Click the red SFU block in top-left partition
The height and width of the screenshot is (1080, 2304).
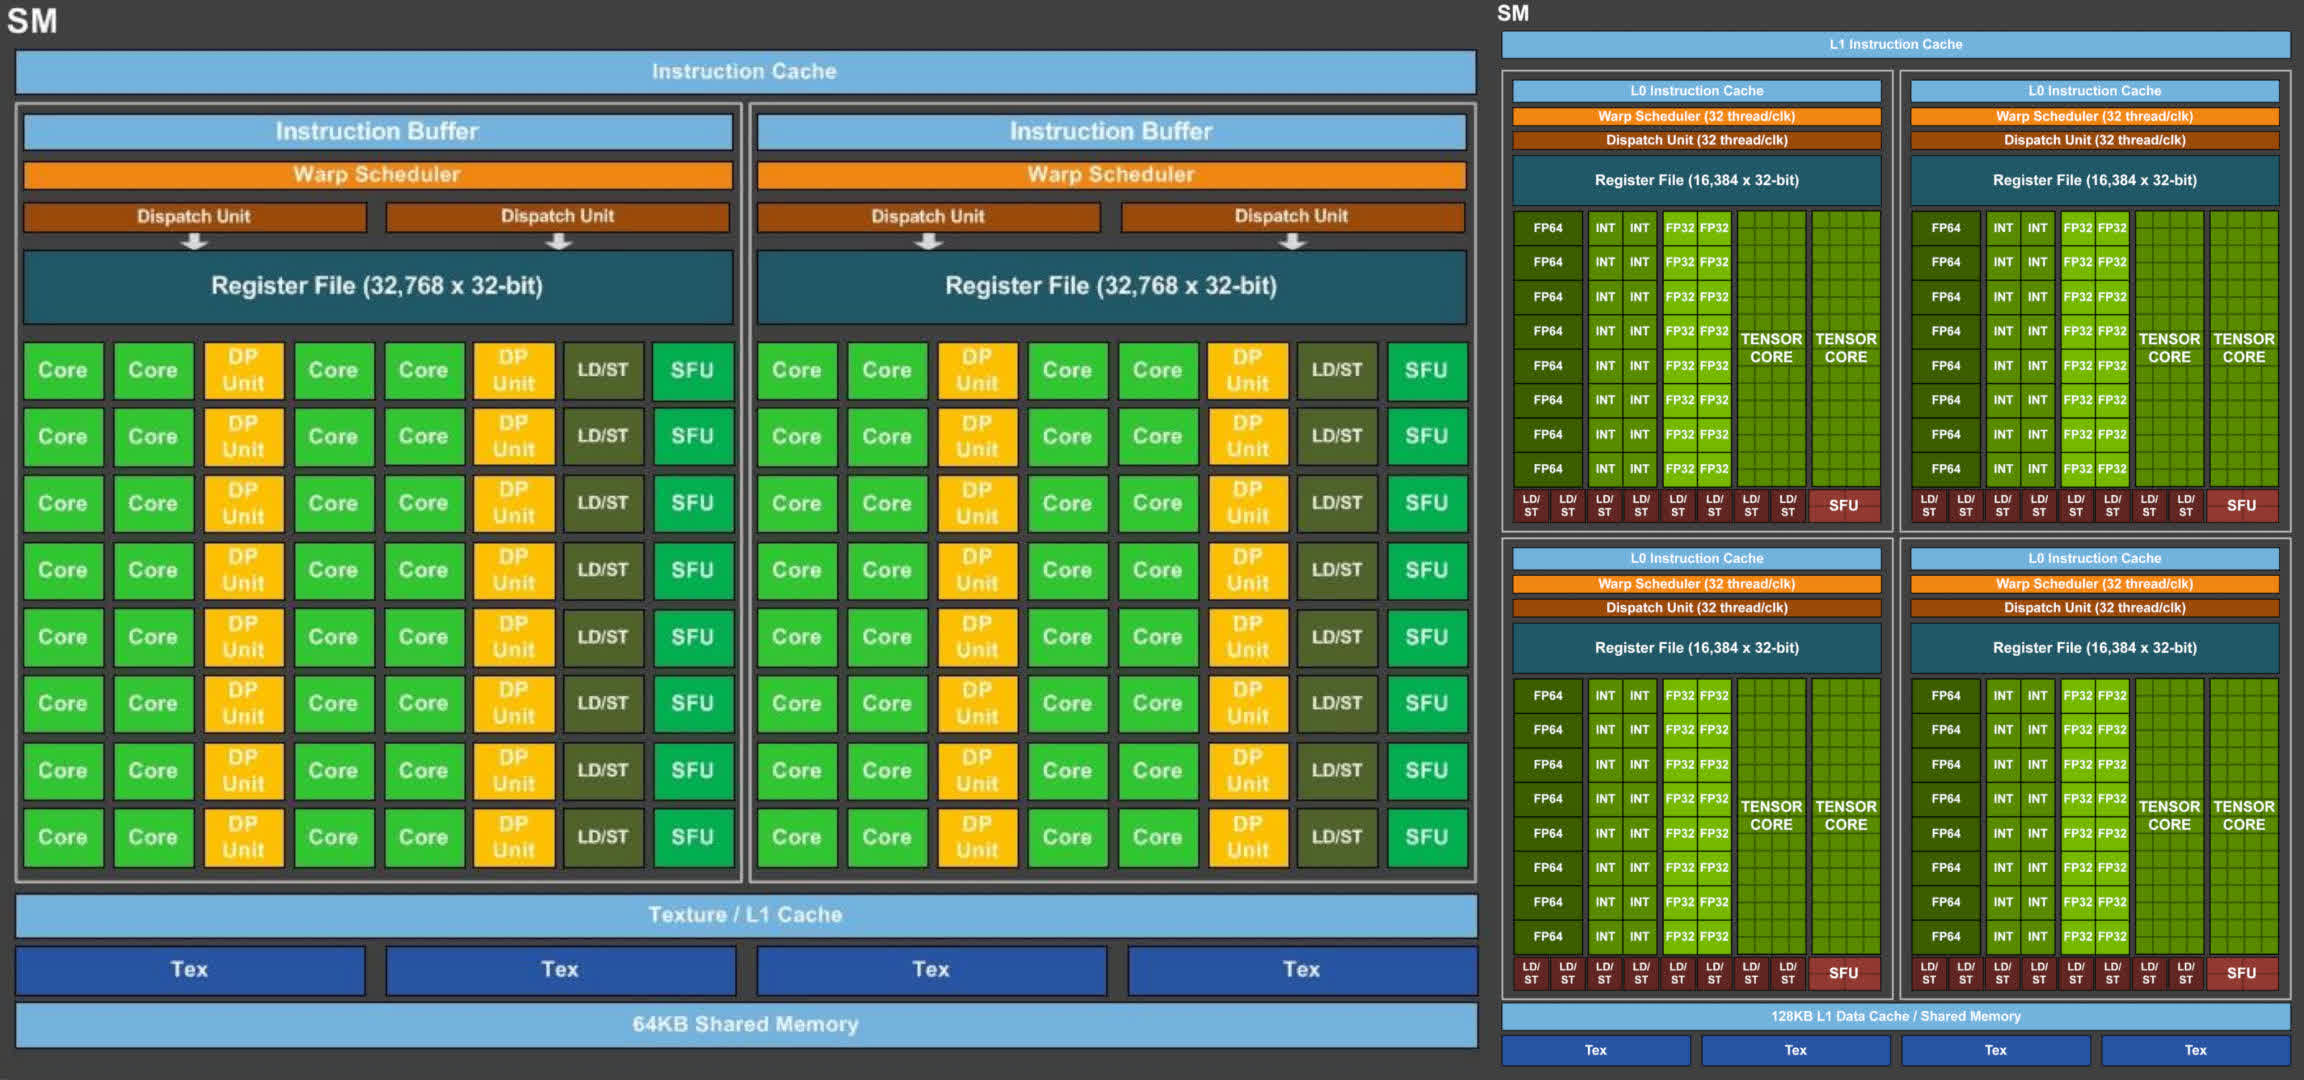click(1843, 506)
